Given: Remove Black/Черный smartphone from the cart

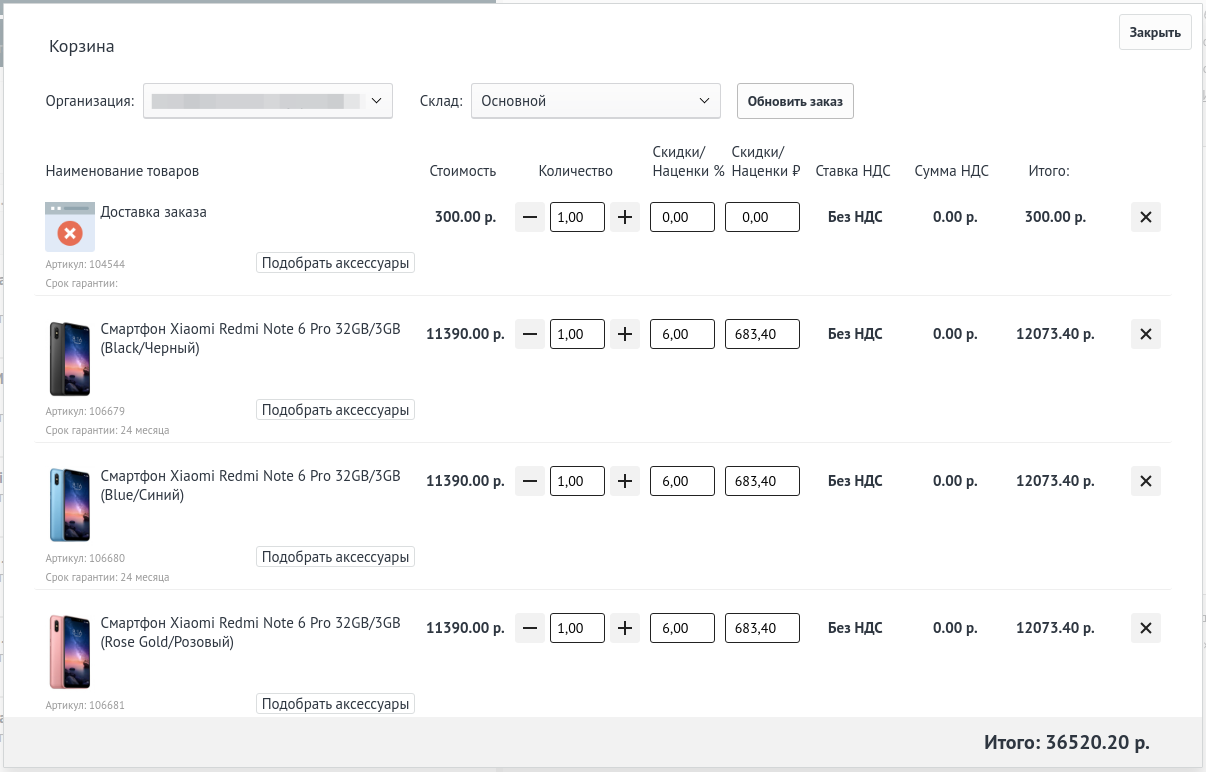Looking at the screenshot, I should pos(1146,334).
